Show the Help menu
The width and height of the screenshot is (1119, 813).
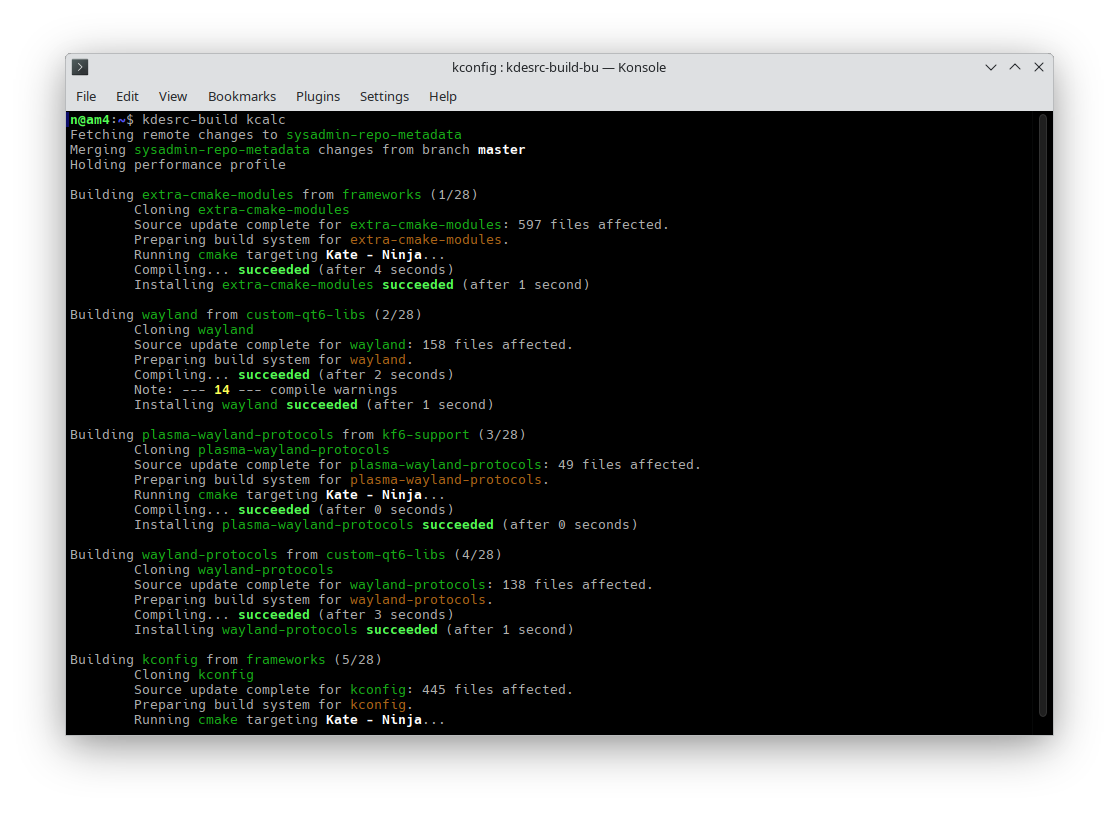point(443,96)
